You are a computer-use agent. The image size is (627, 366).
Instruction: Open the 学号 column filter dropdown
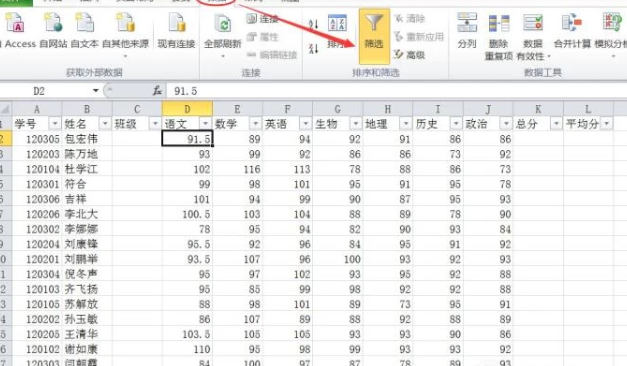tap(55, 124)
